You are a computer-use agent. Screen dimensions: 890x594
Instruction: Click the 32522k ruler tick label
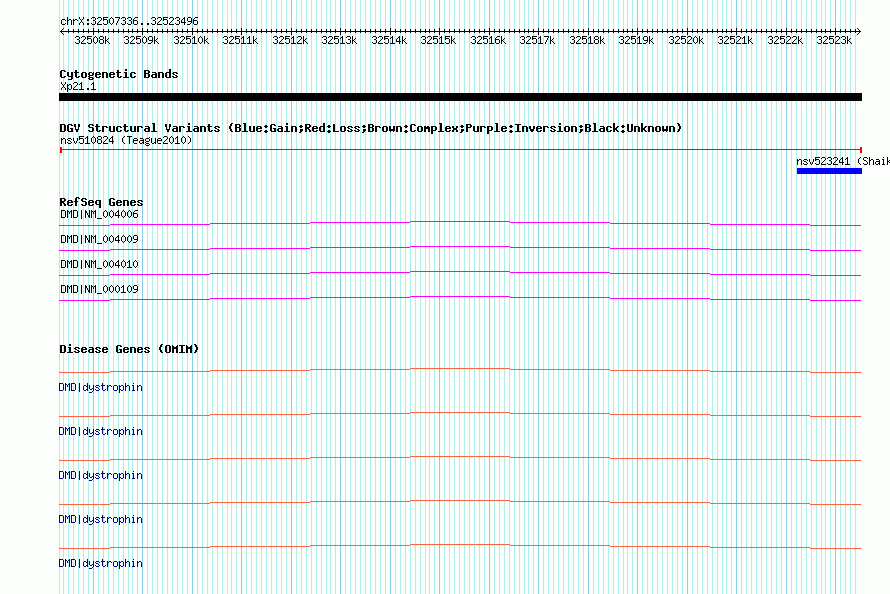[x=785, y=41]
